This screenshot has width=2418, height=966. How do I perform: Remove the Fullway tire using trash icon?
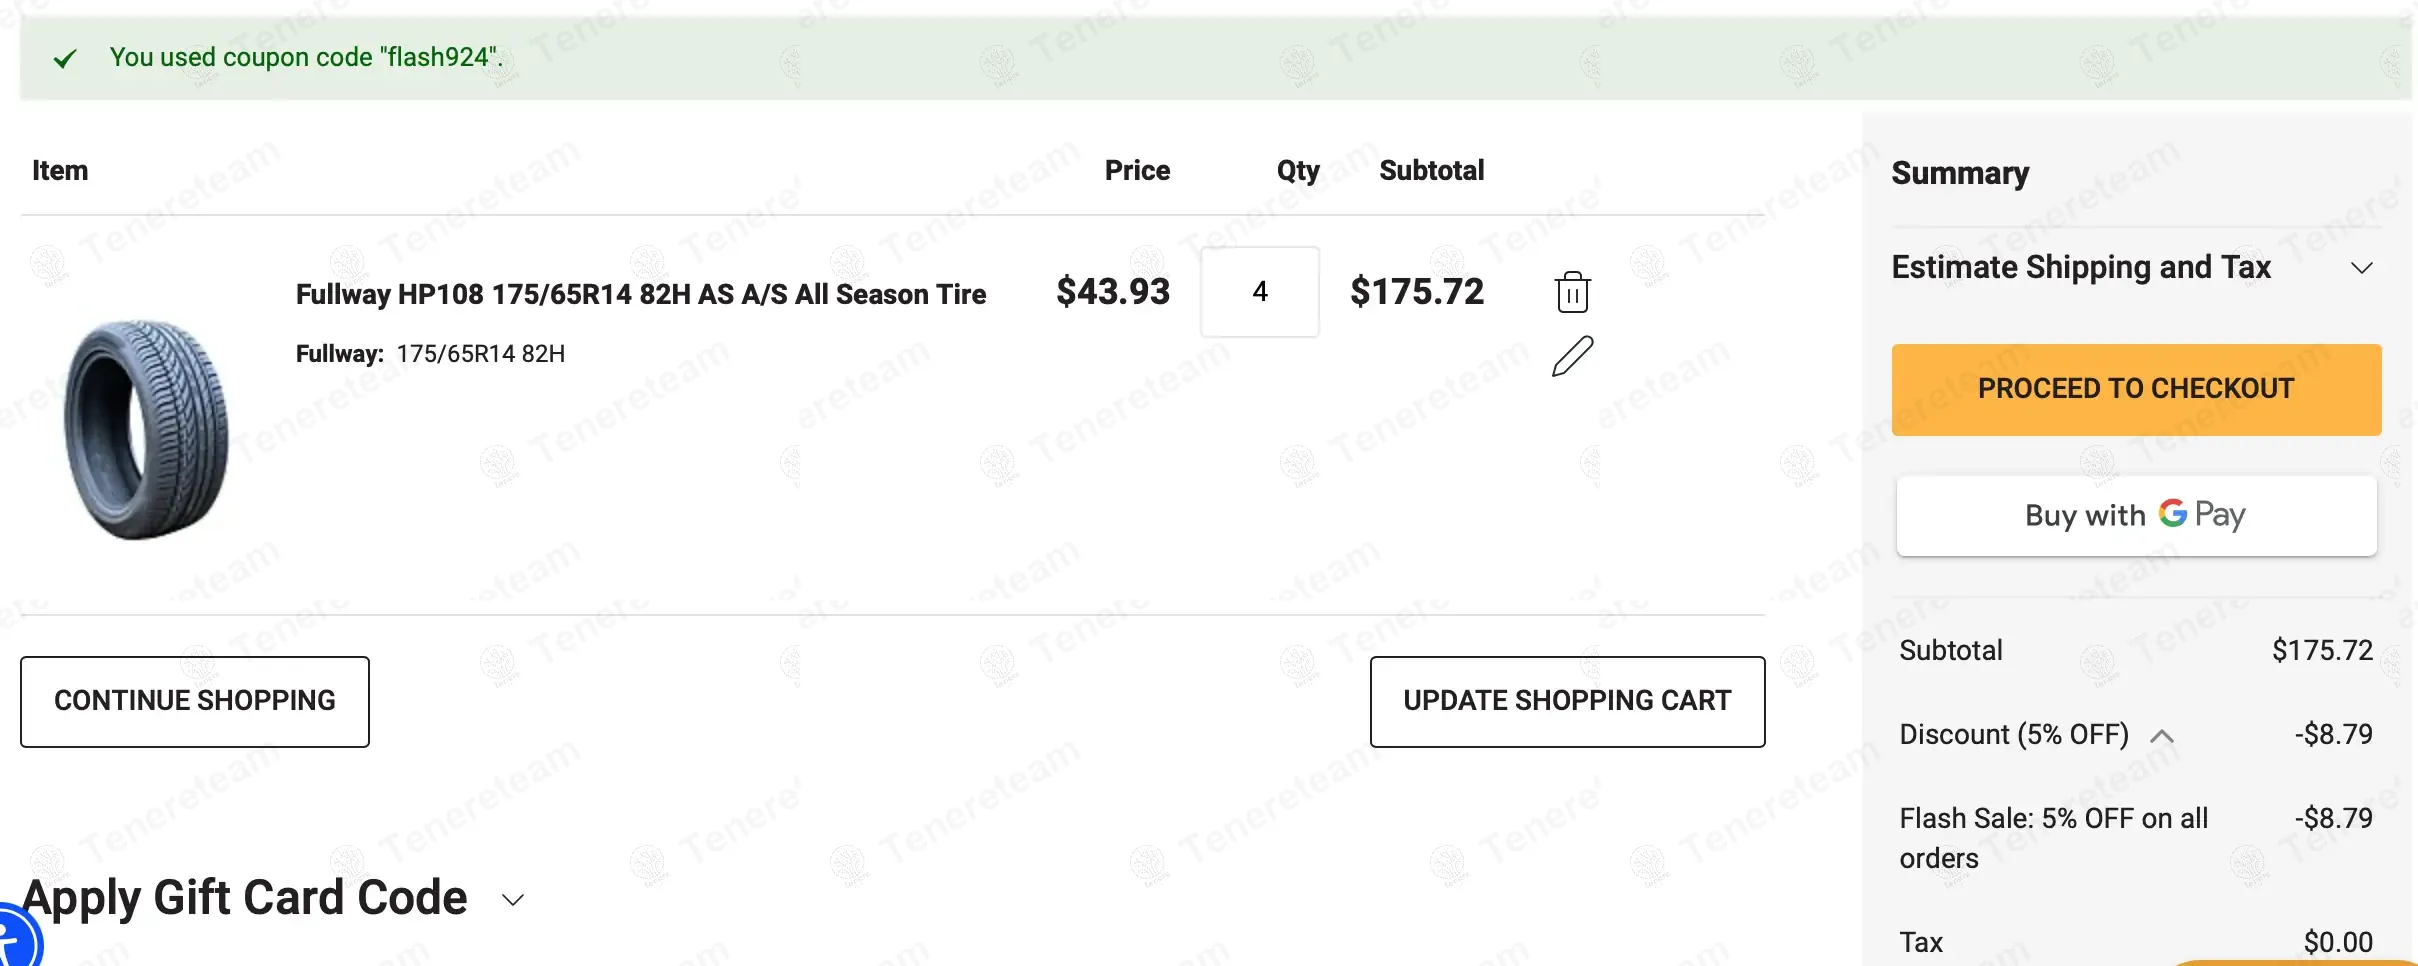coord(1572,292)
